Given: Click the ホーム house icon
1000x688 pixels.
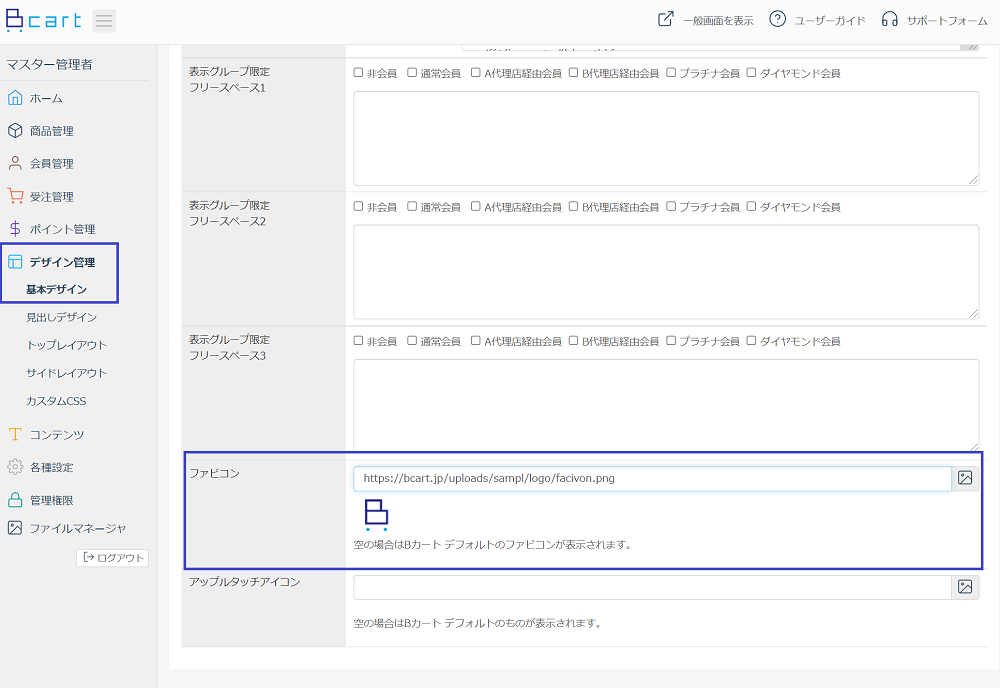Looking at the screenshot, I should 15,98.
